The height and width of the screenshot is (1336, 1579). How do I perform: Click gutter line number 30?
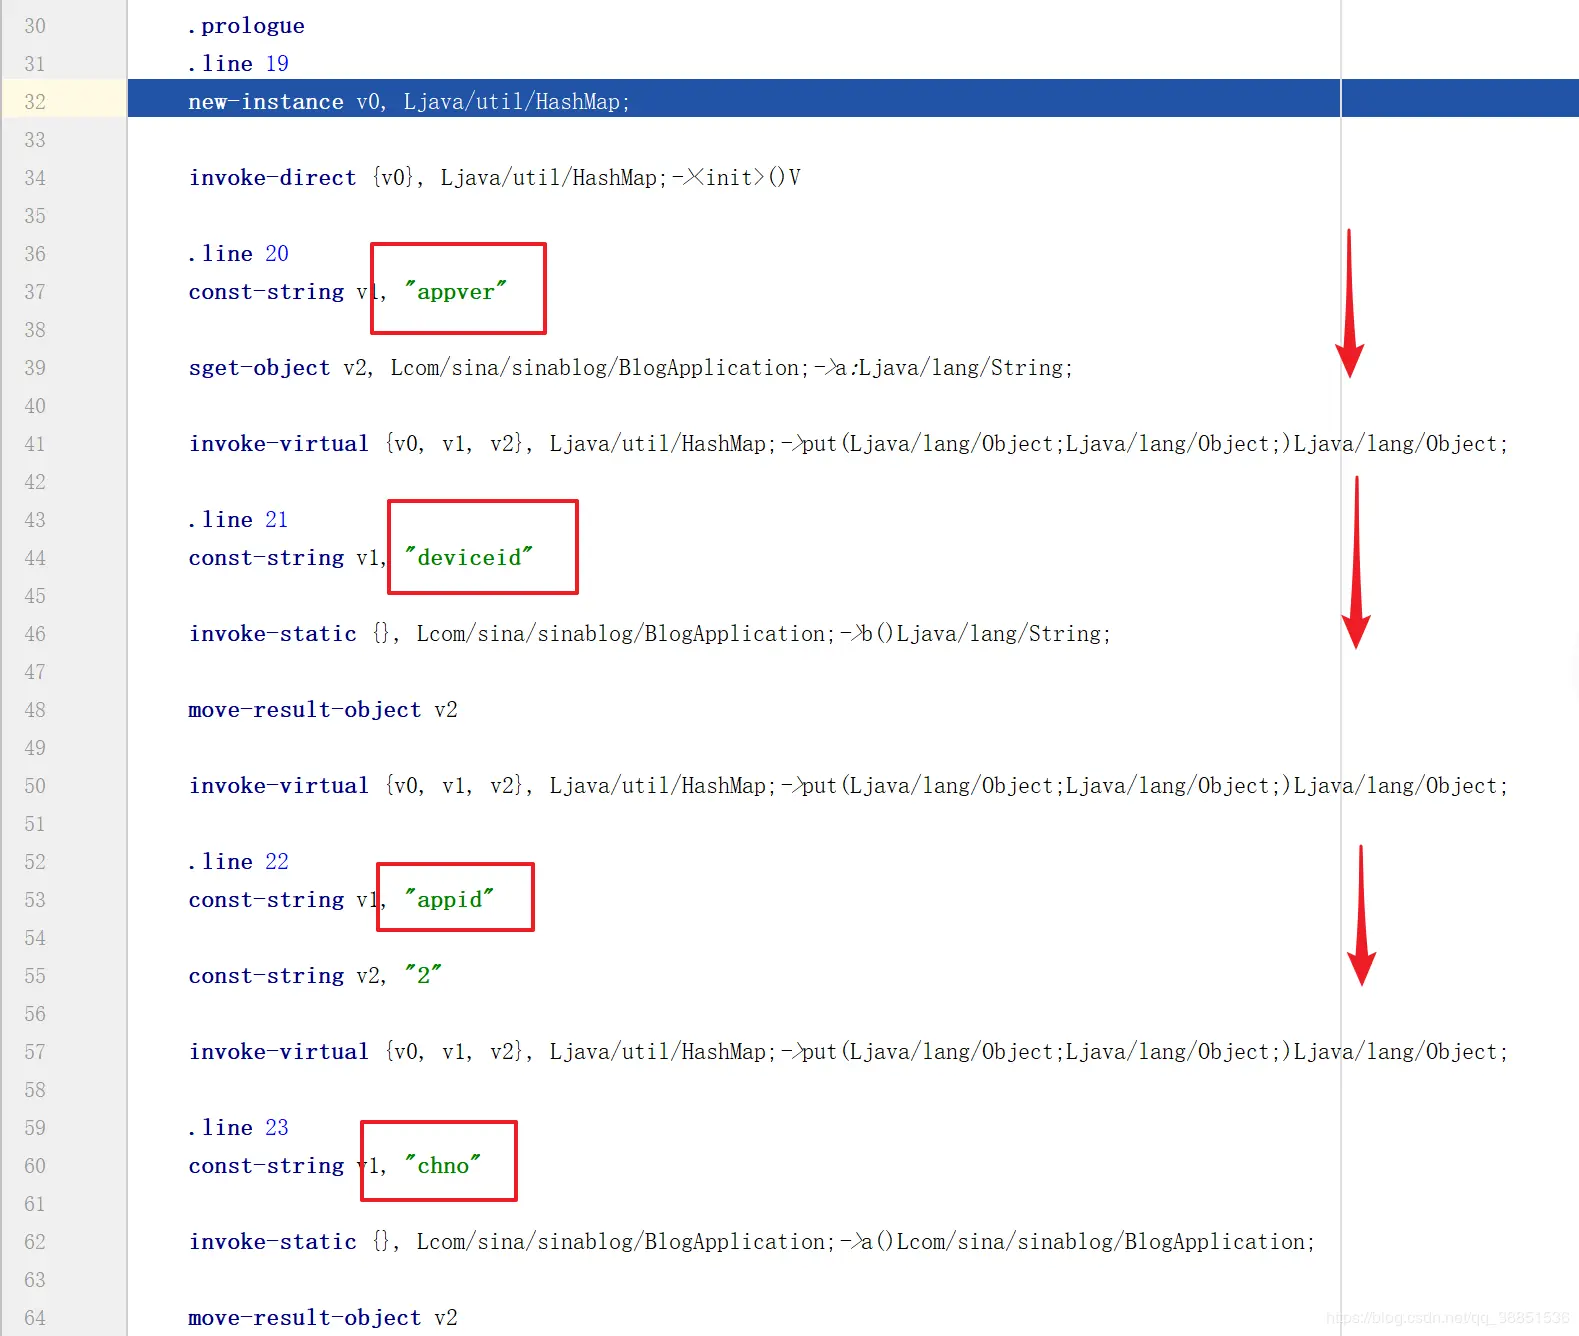point(35,25)
